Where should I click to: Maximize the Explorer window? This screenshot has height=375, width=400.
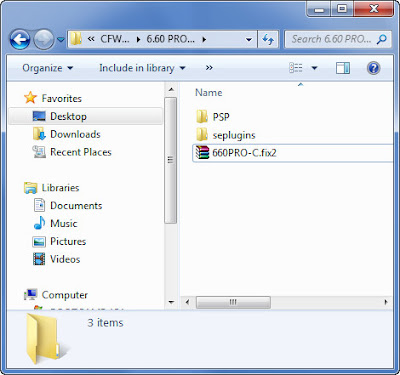coord(341,9)
